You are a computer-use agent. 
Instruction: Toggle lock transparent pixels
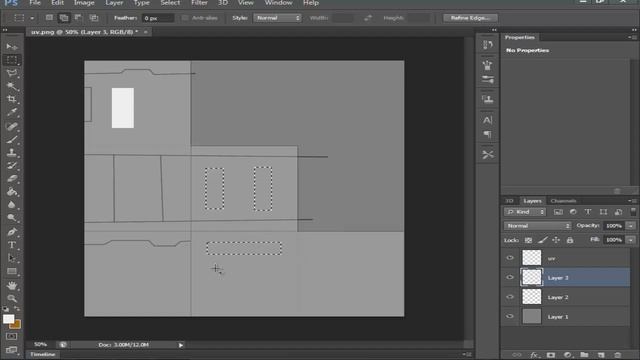(528, 240)
